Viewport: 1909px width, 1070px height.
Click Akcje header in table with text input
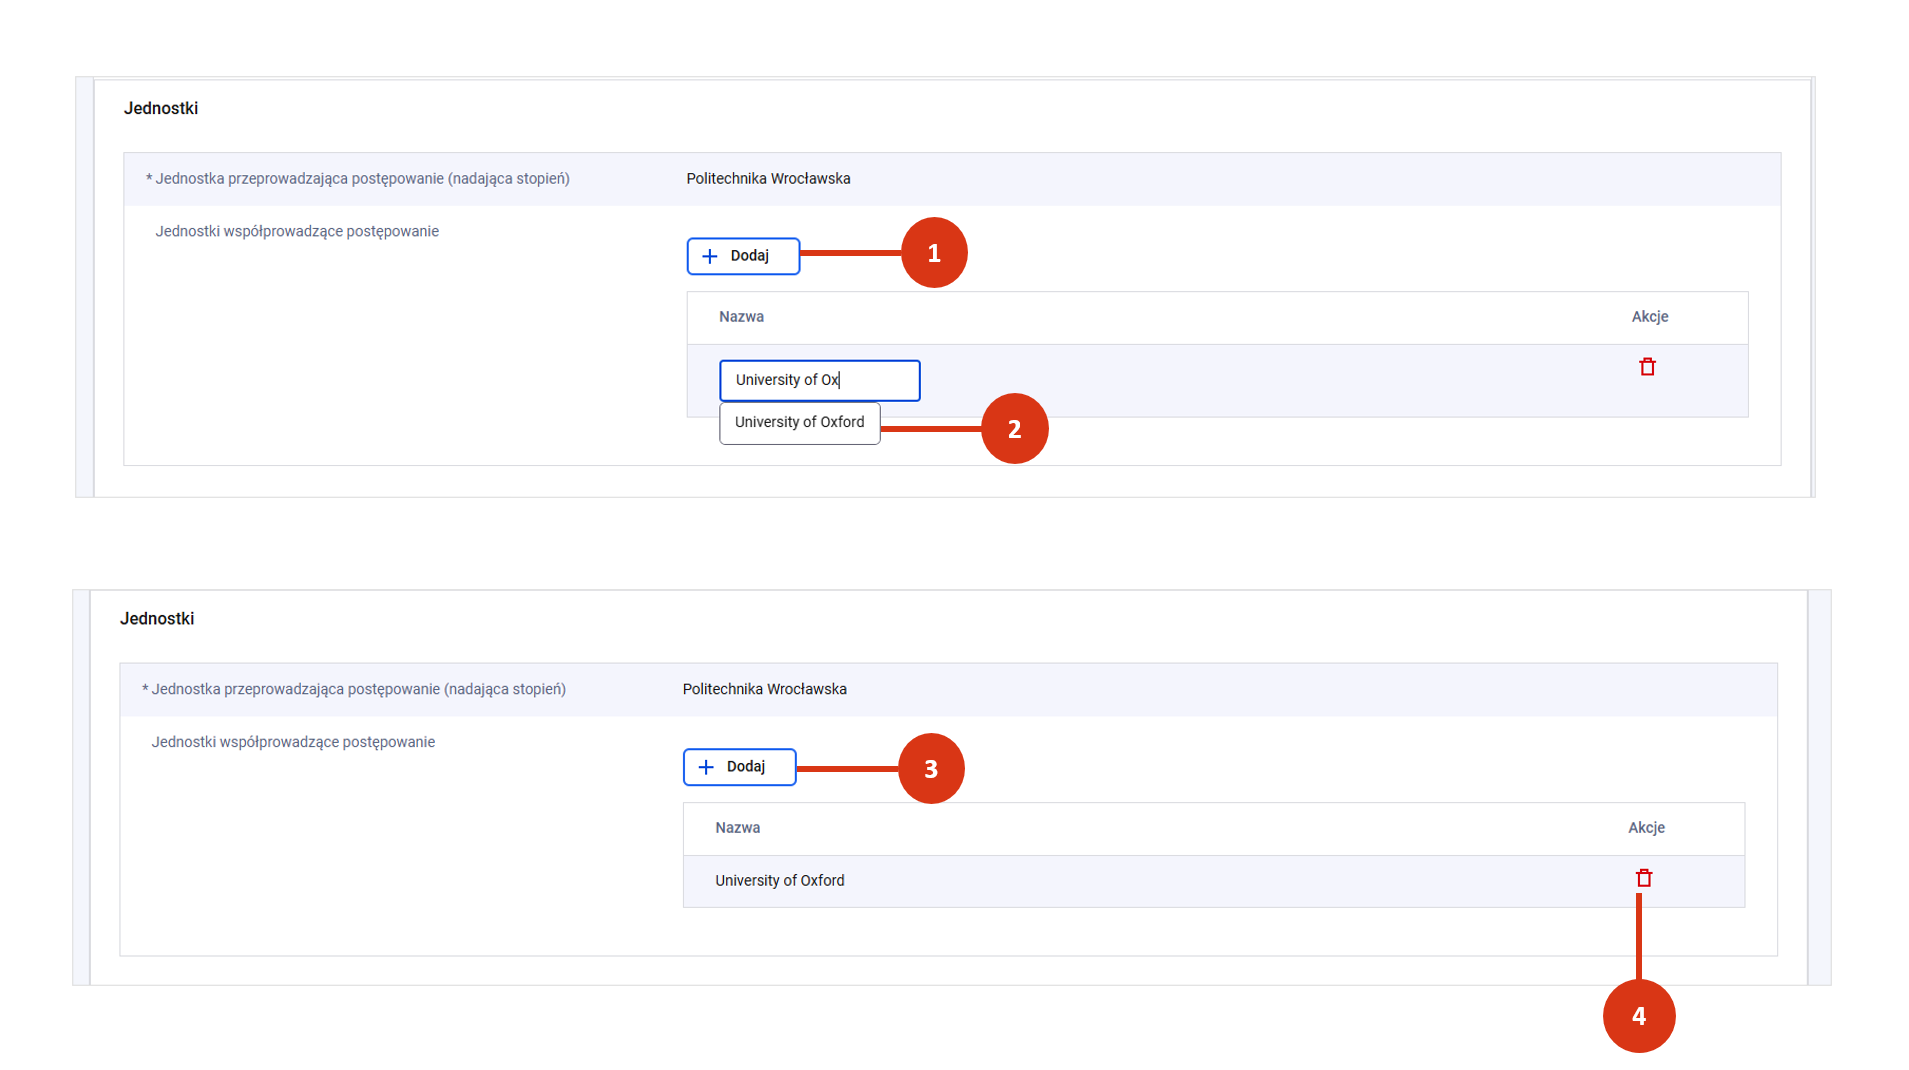[1649, 317]
